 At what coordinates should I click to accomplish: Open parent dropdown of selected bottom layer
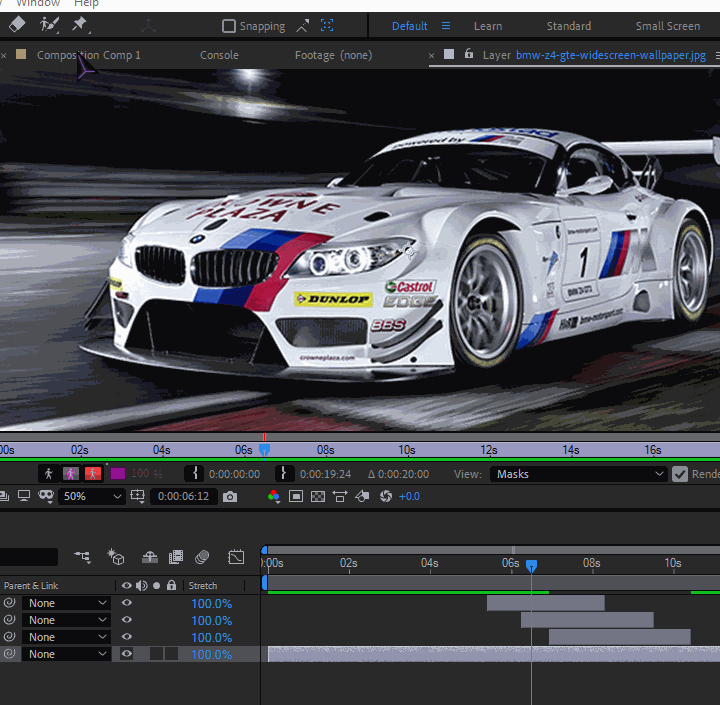point(67,654)
